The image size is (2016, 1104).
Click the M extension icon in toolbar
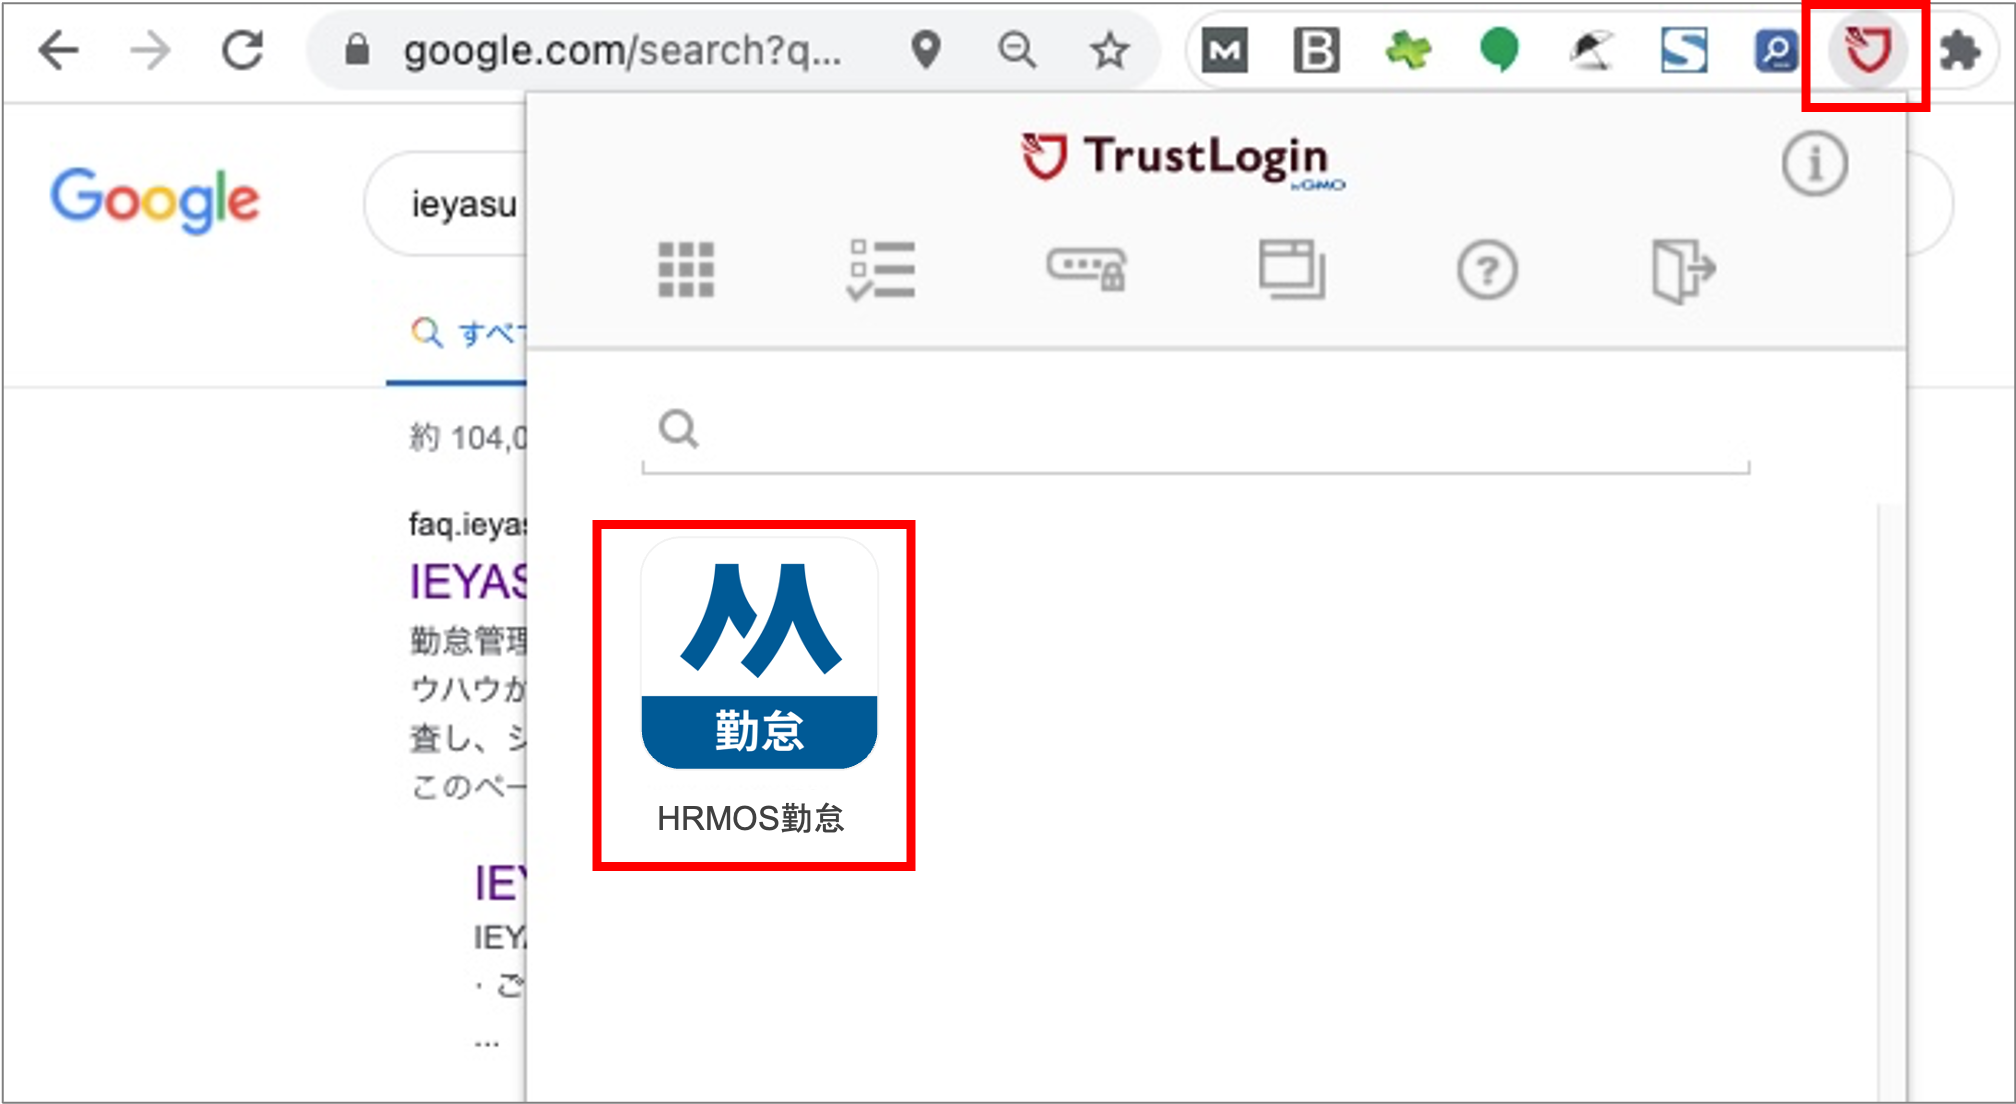click(x=1225, y=48)
